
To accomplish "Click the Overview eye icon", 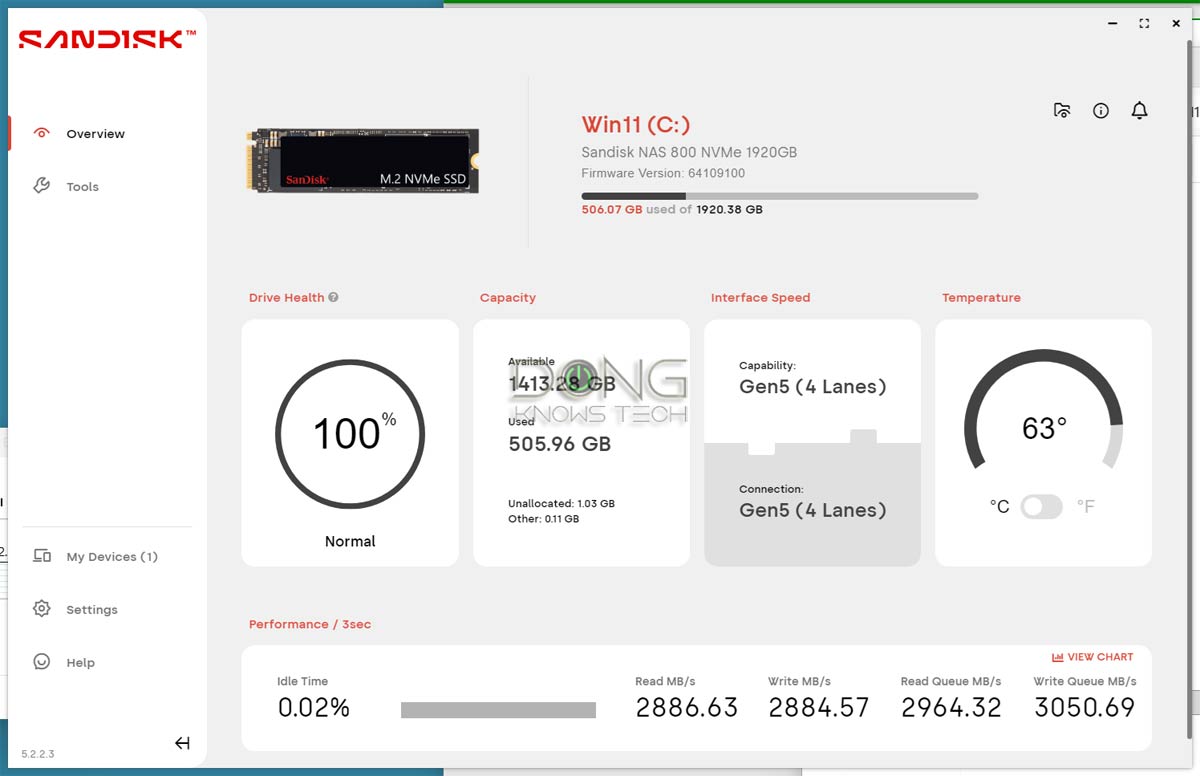I will [41, 133].
